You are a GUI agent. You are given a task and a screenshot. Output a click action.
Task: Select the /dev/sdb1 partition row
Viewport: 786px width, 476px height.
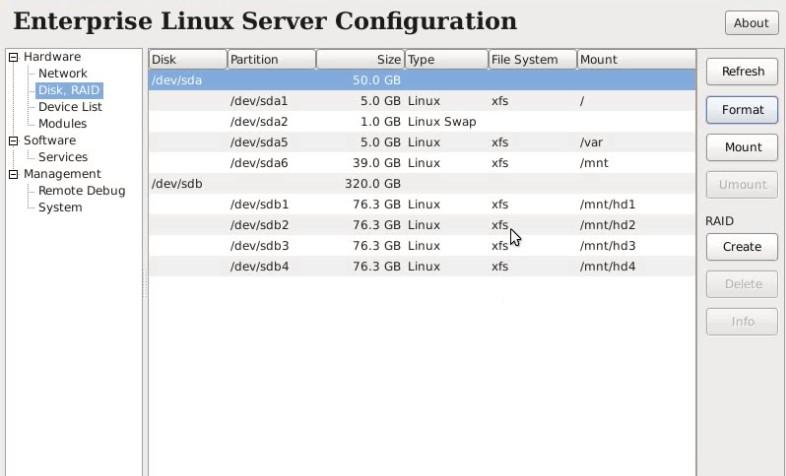click(x=422, y=204)
